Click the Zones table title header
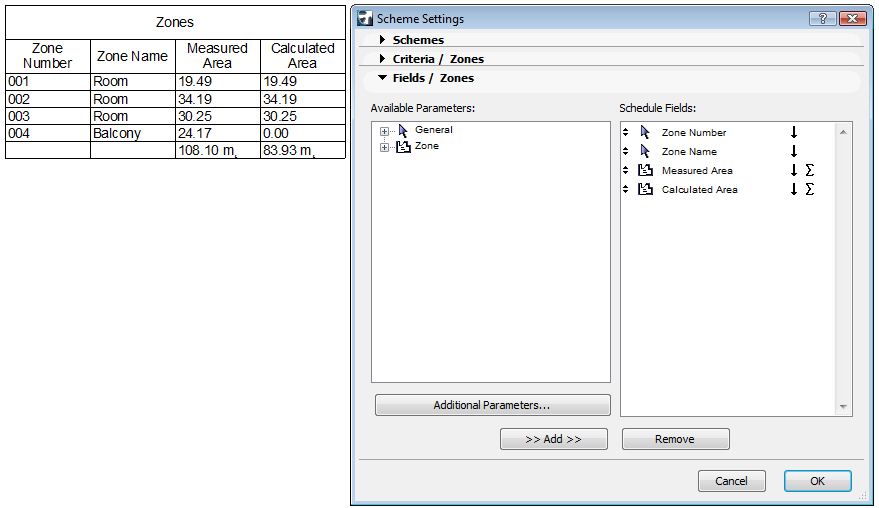Viewport: 879px width, 508px height. pos(175,22)
